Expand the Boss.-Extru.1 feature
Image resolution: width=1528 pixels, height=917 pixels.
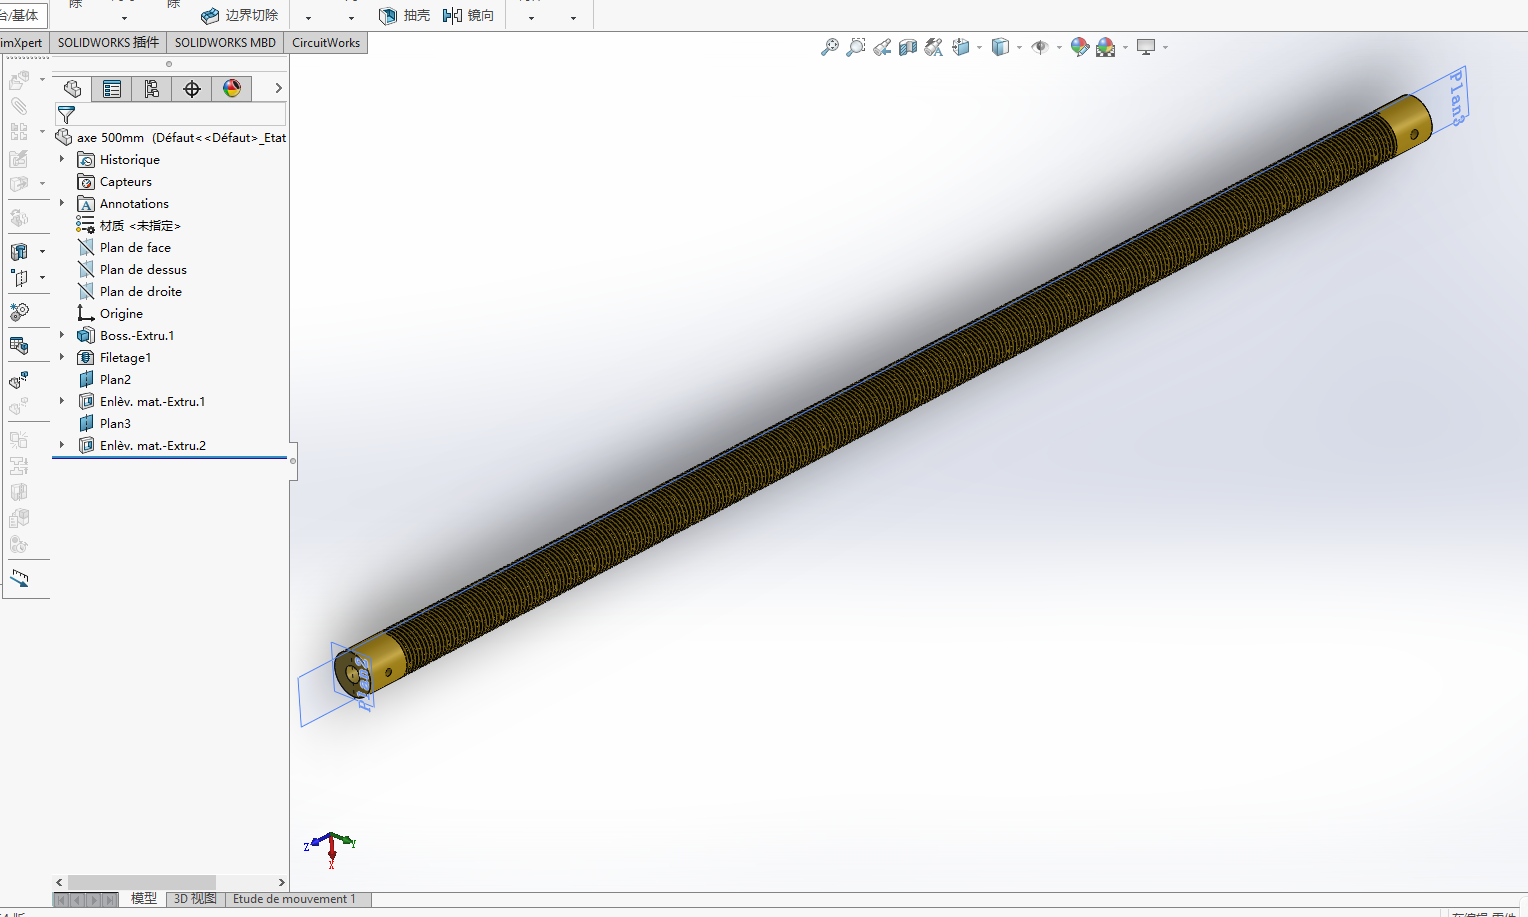click(62, 335)
